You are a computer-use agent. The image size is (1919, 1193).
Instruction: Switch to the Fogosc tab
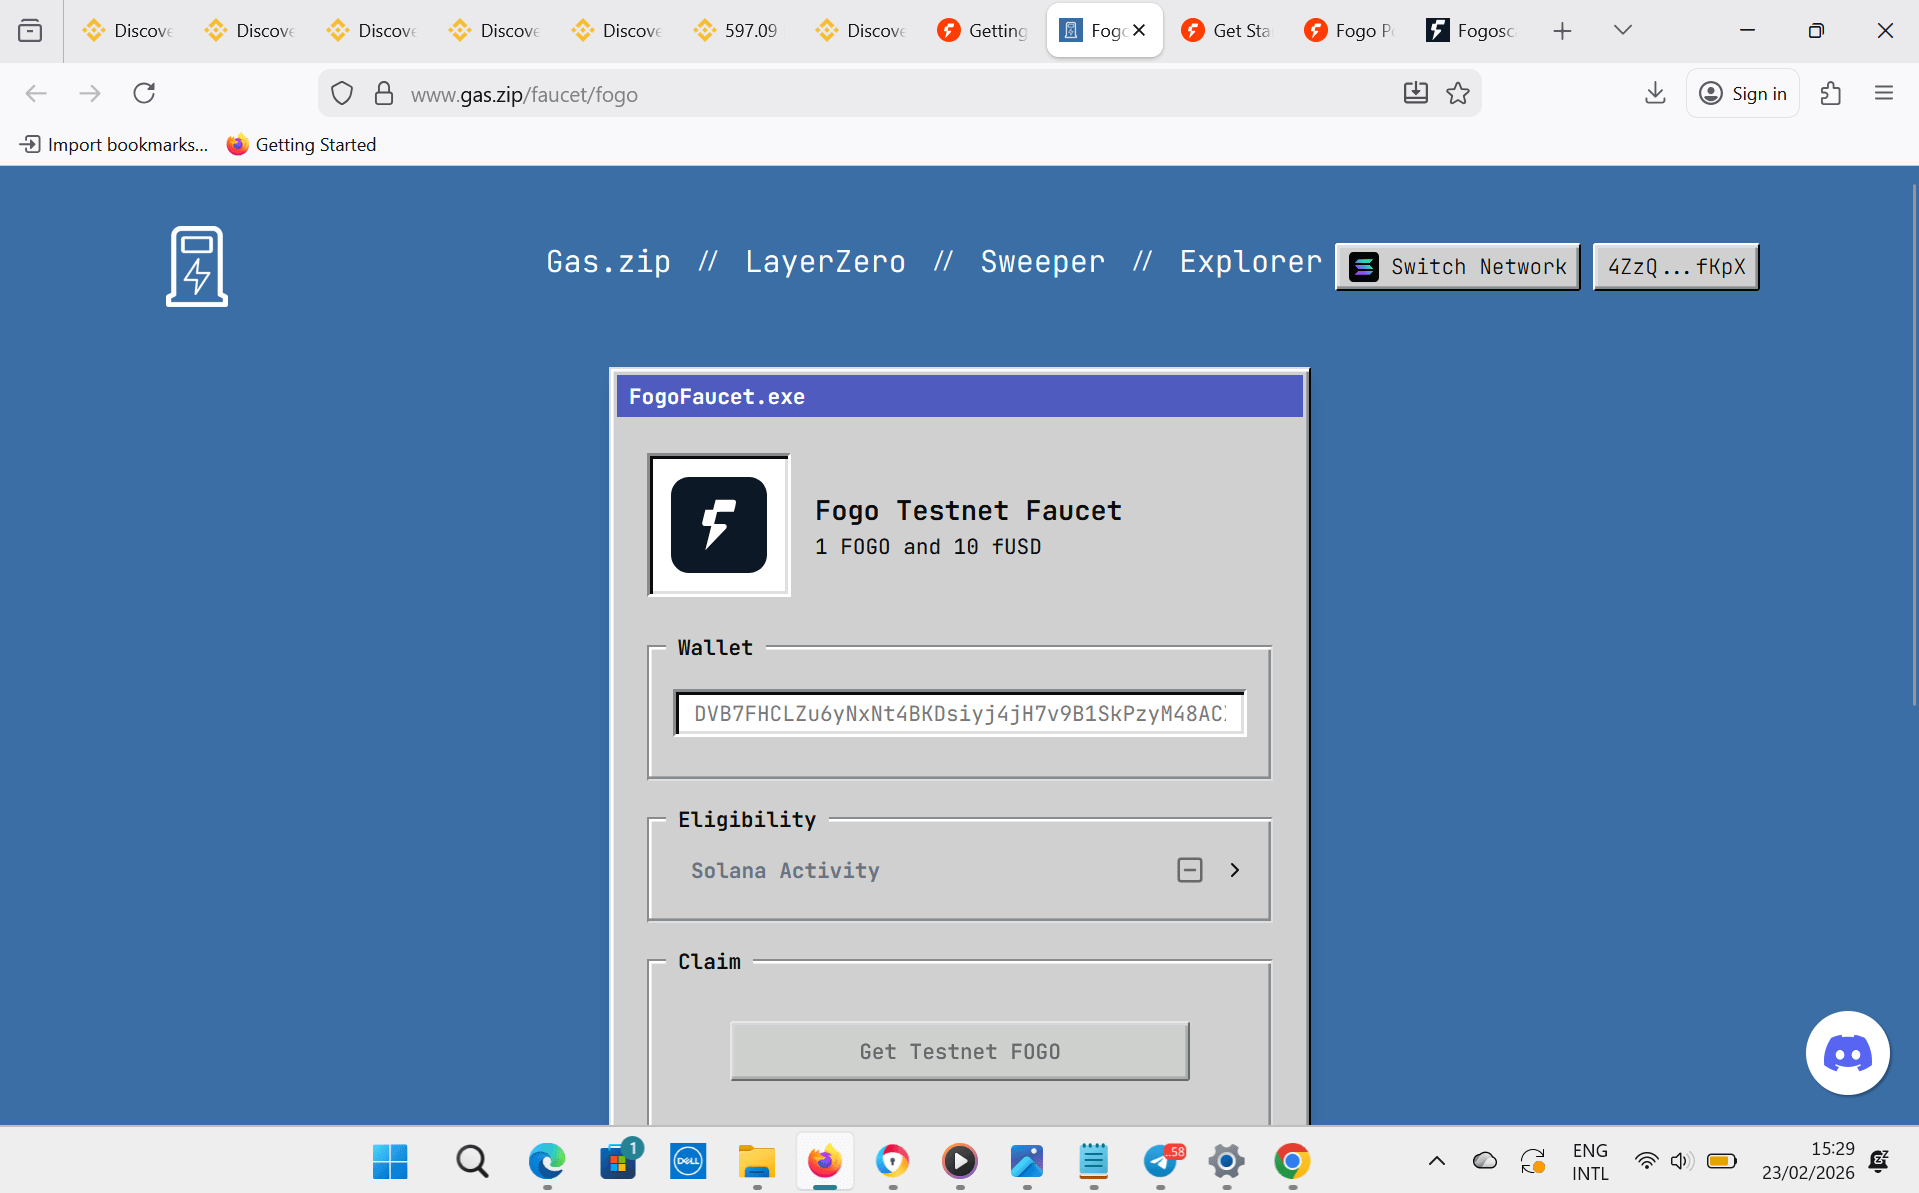(x=1471, y=31)
